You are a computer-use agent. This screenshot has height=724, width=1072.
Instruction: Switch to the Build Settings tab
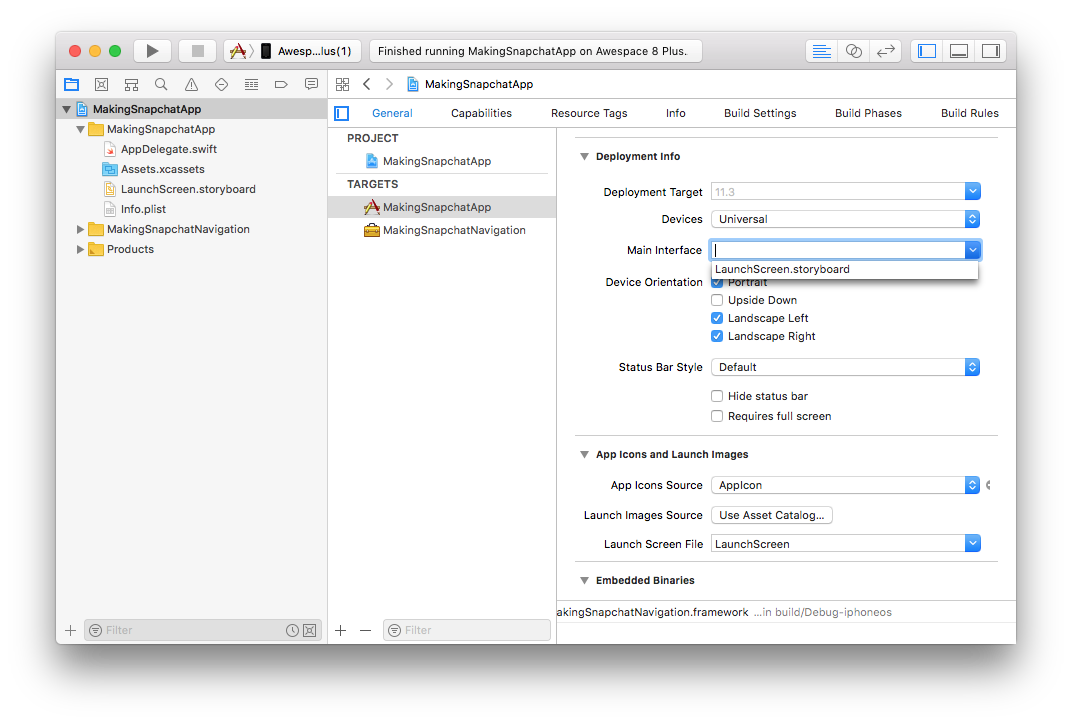point(760,113)
